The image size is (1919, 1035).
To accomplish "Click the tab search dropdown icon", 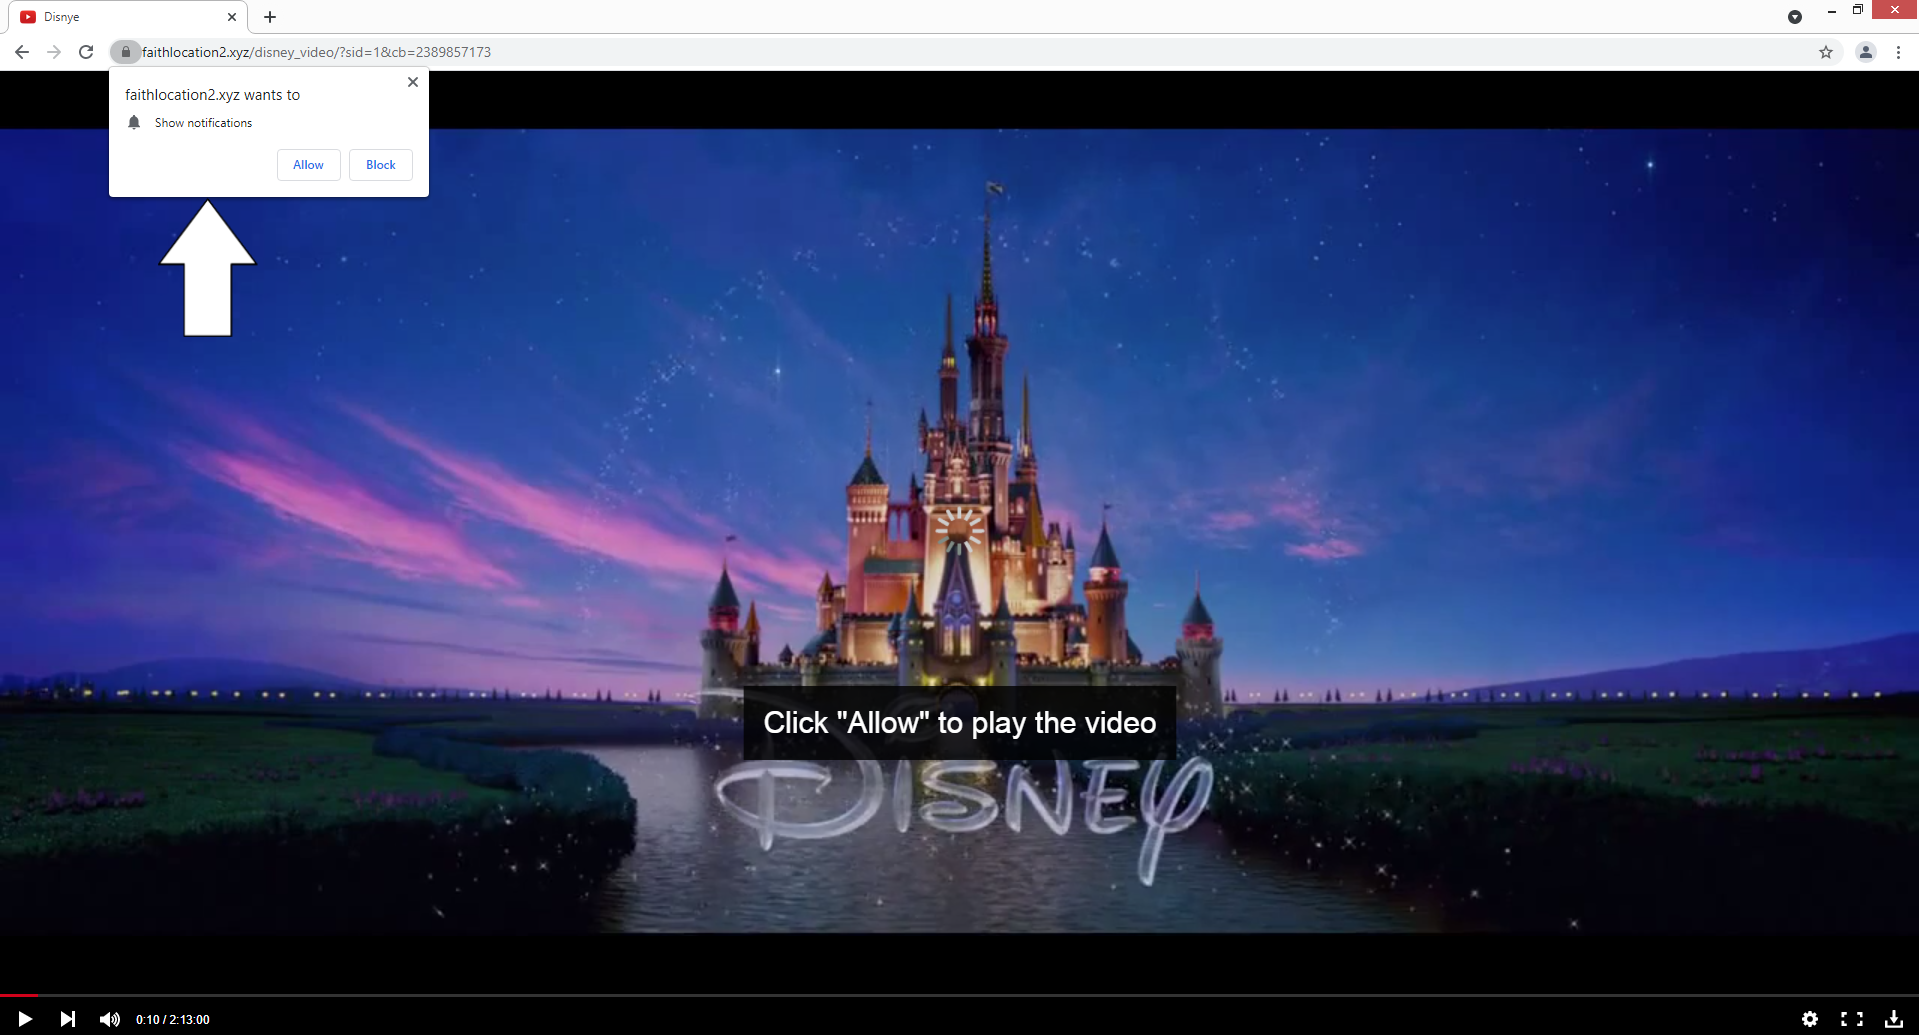I will (x=1795, y=17).
